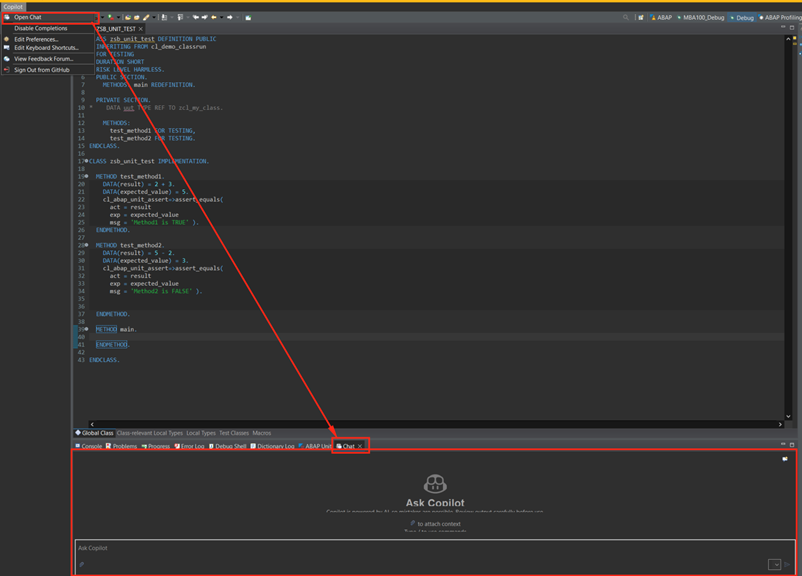
Task: Switch to the MBA100_Debug perspective
Action: pos(700,17)
